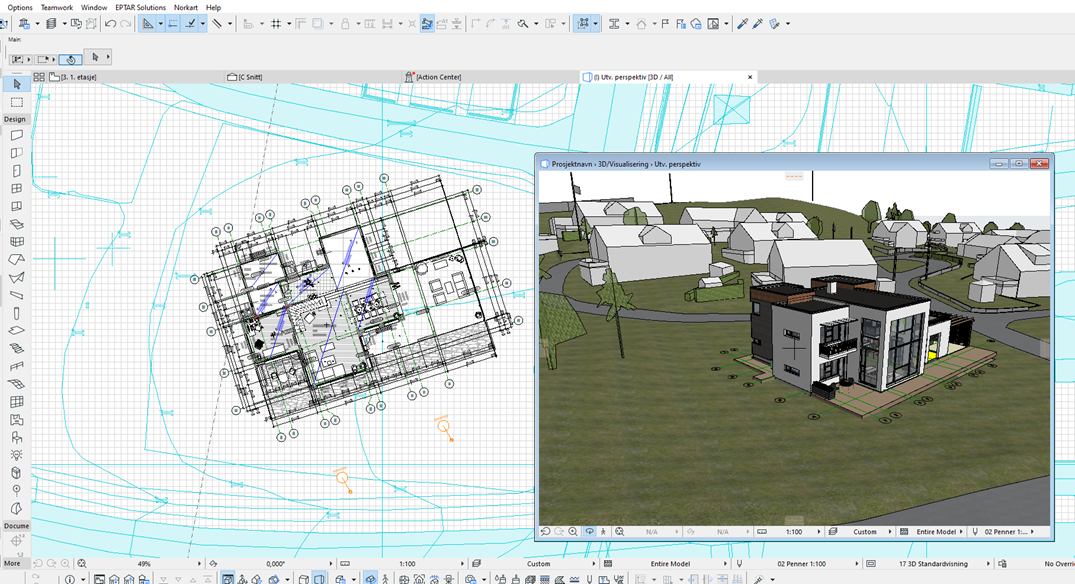This screenshot has height=584, width=1075.
Task: Select the Lamp tool in the toolbox
Action: coord(16,455)
